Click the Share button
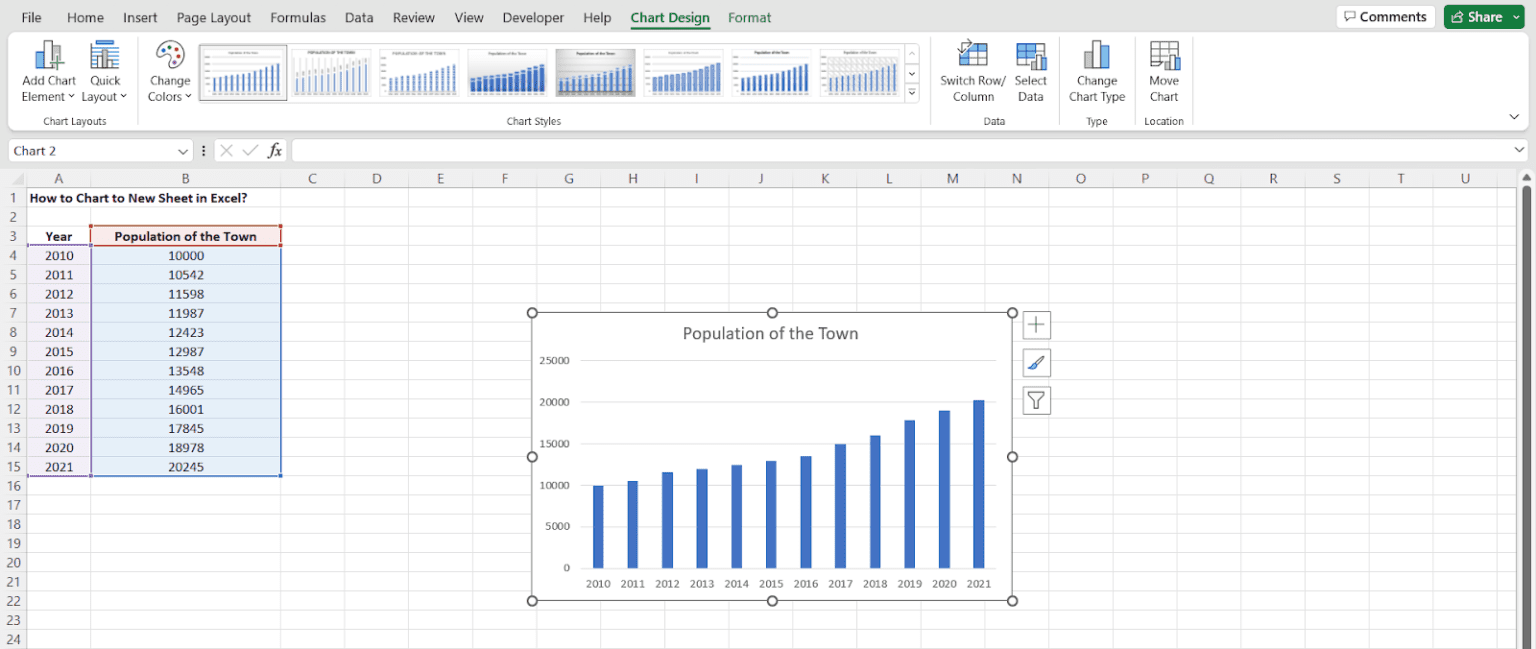 [1483, 16]
